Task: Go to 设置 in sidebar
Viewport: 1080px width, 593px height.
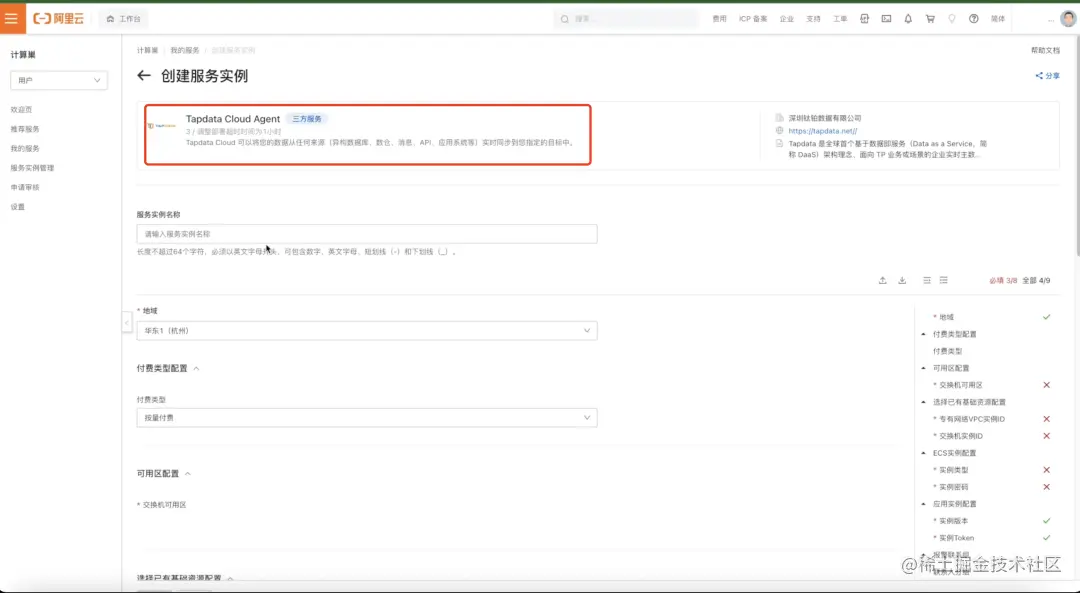Action: [x=18, y=207]
